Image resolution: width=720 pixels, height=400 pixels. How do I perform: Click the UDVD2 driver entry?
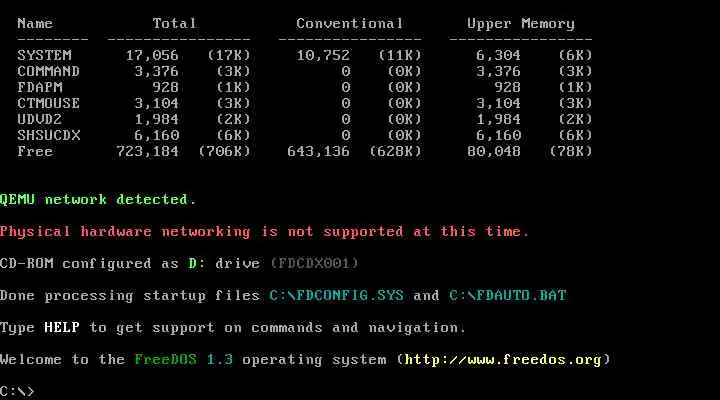click(x=39, y=120)
